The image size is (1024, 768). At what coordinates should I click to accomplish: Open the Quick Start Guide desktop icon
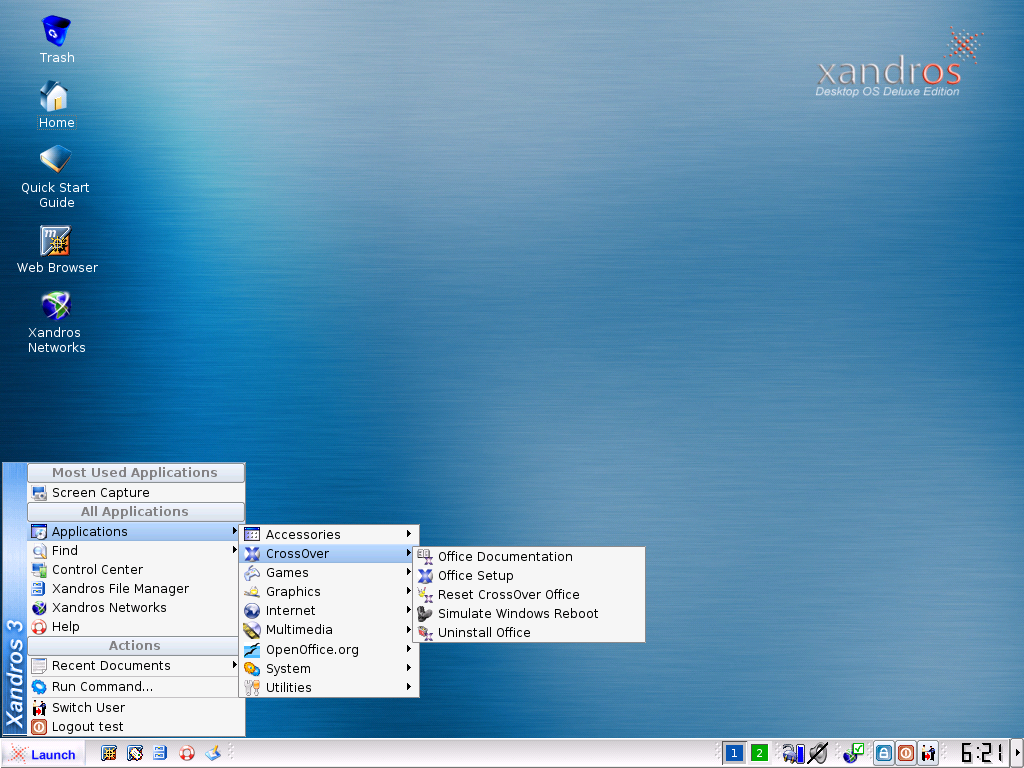[56, 176]
